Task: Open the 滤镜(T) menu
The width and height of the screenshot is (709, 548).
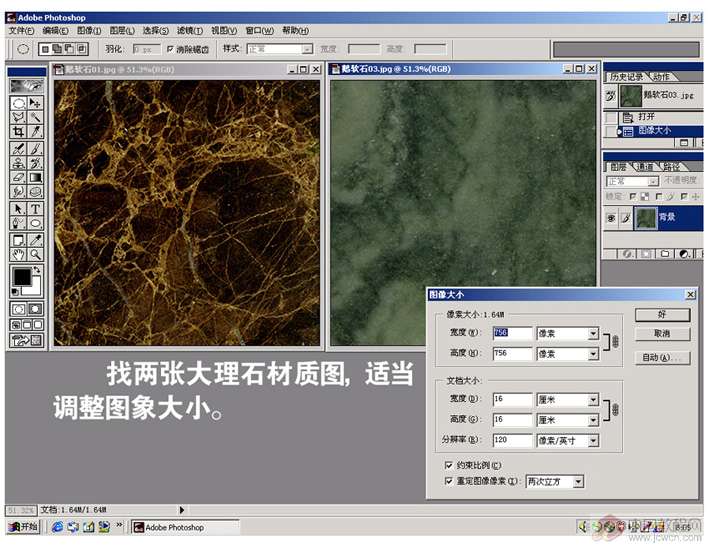Action: [189, 31]
